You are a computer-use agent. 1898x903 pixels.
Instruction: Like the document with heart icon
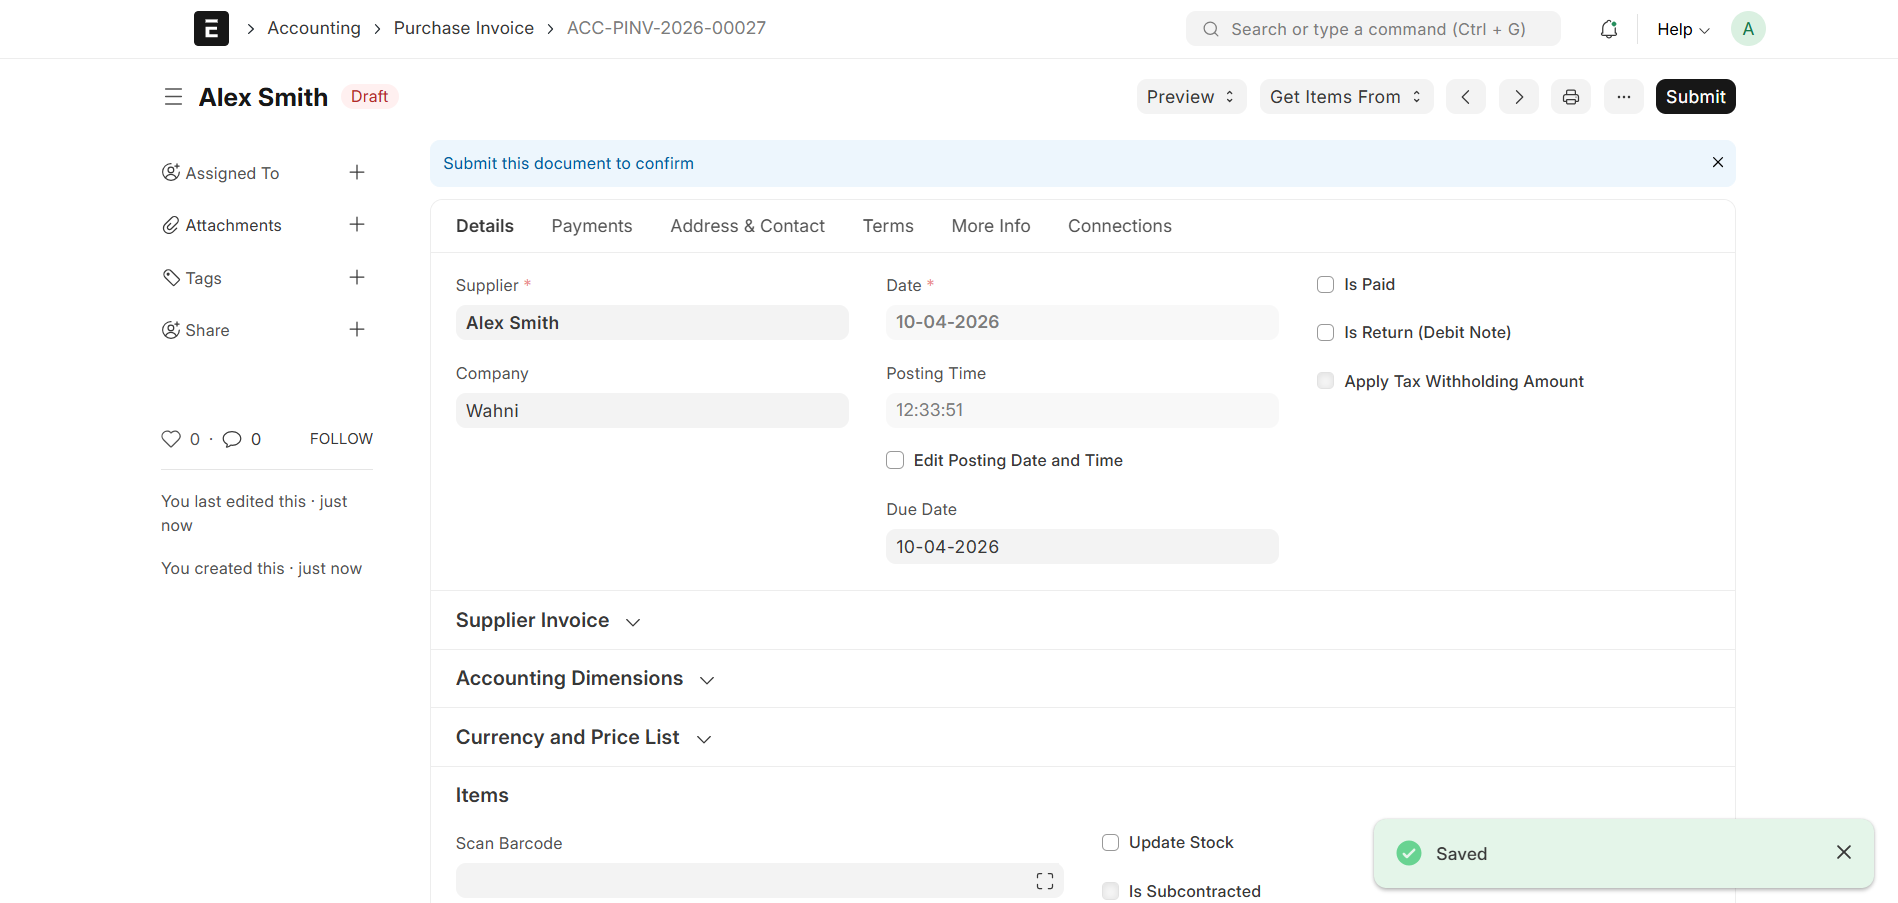click(x=171, y=439)
